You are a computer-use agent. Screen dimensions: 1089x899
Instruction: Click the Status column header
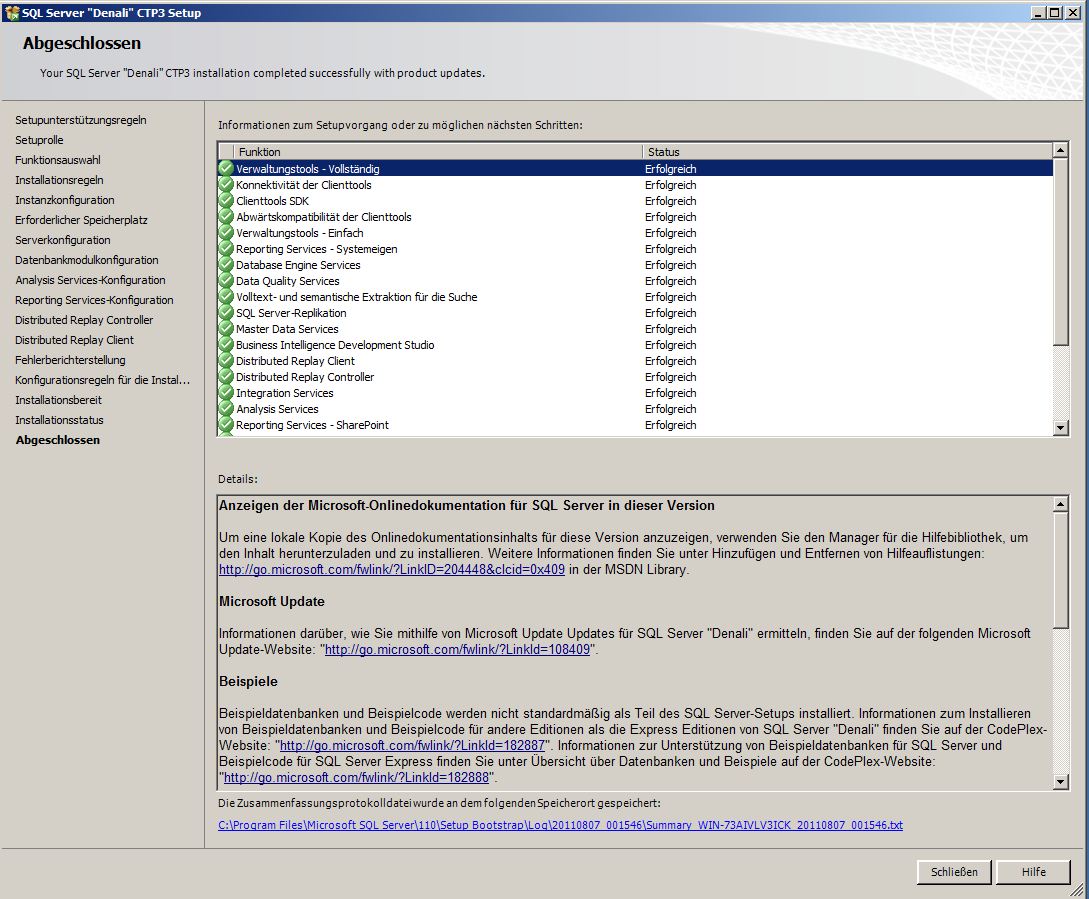coord(847,151)
